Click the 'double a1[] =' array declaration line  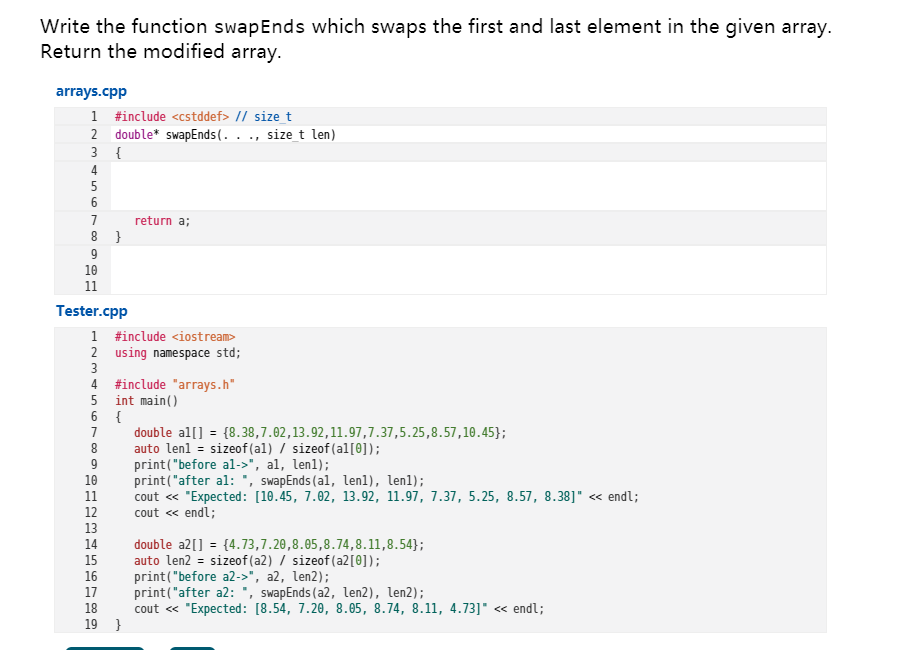320,433
